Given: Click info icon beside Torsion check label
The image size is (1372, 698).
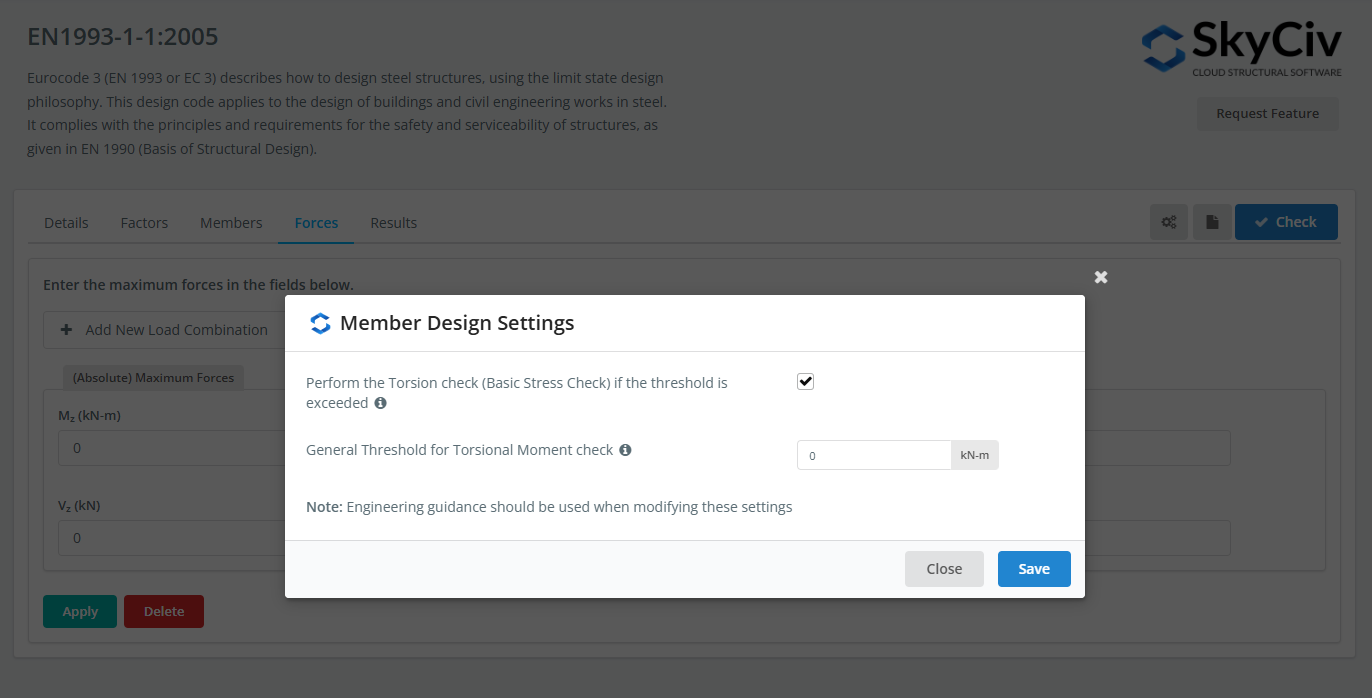Looking at the screenshot, I should coord(380,403).
